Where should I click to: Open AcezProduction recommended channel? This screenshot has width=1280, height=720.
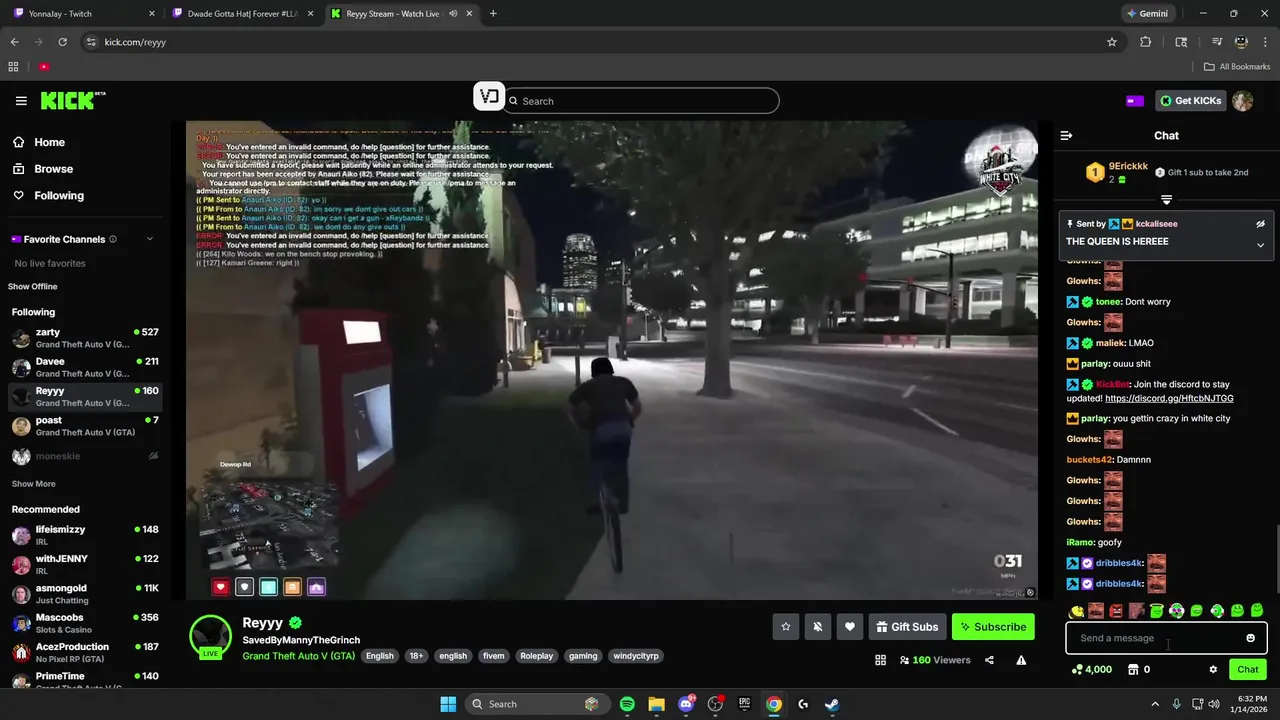pyautogui.click(x=85, y=652)
